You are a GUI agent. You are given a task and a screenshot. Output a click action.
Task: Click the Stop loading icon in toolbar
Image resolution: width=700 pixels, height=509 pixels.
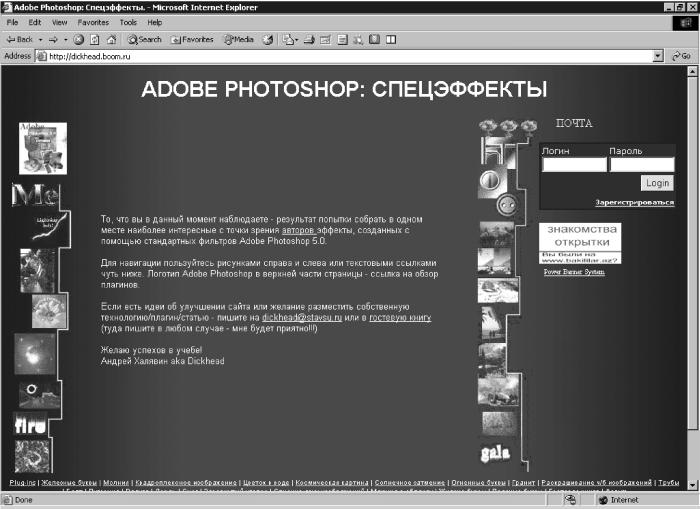point(79,40)
